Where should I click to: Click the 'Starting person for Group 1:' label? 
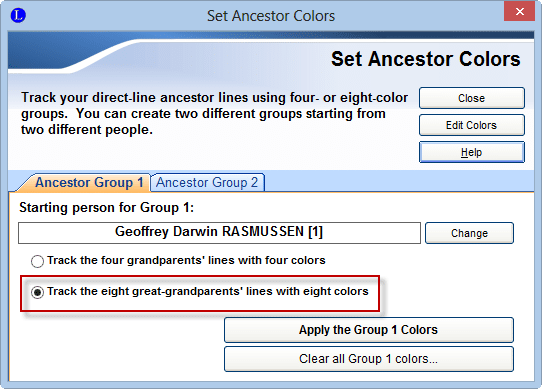pyautogui.click(x=106, y=208)
